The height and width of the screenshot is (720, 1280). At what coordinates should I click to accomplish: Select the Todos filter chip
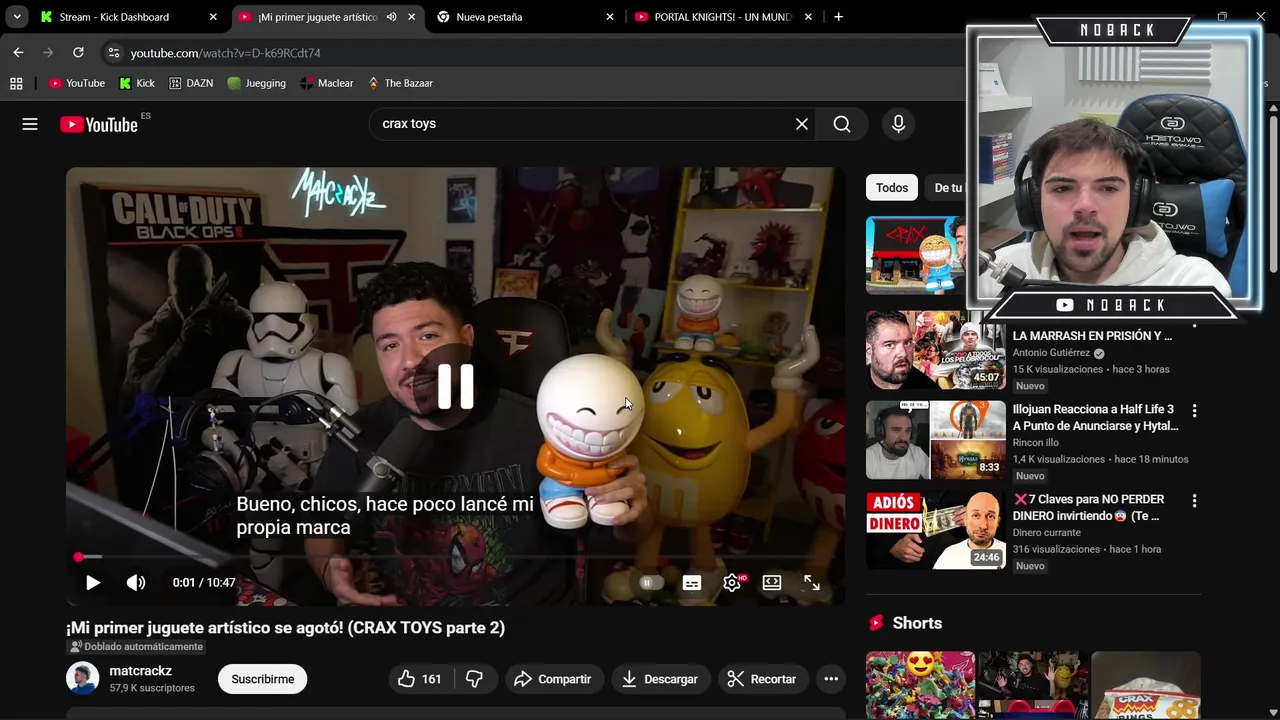tap(892, 187)
